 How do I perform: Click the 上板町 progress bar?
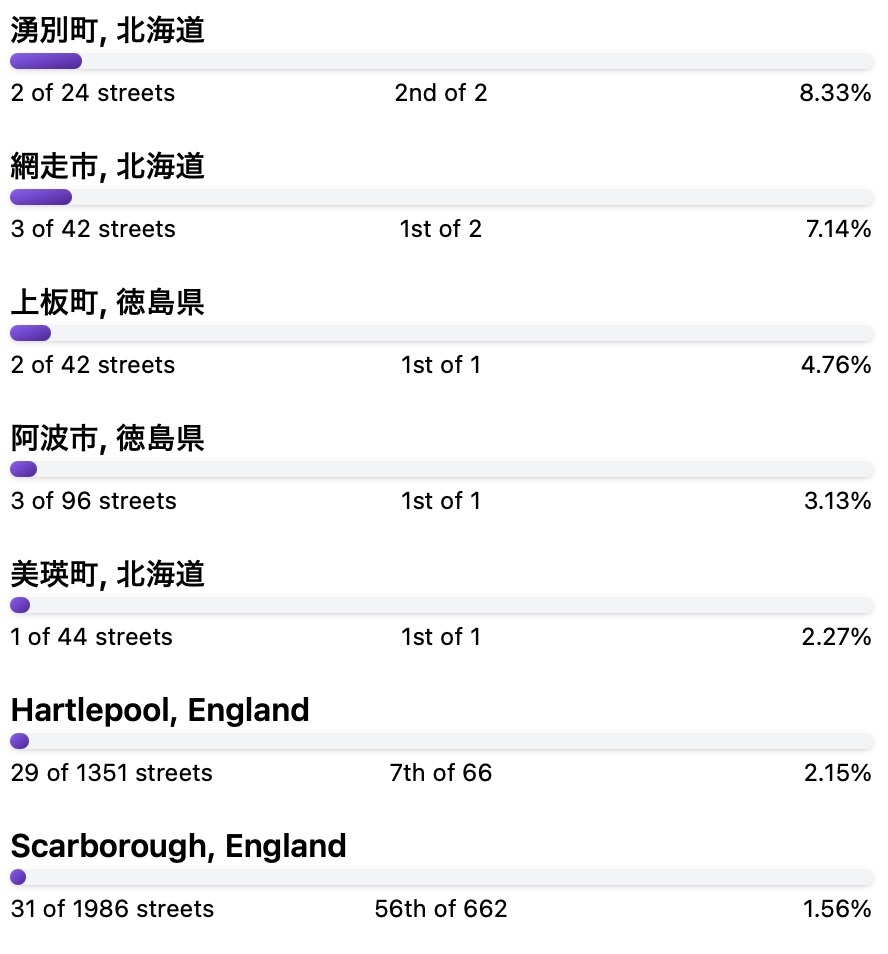442,333
